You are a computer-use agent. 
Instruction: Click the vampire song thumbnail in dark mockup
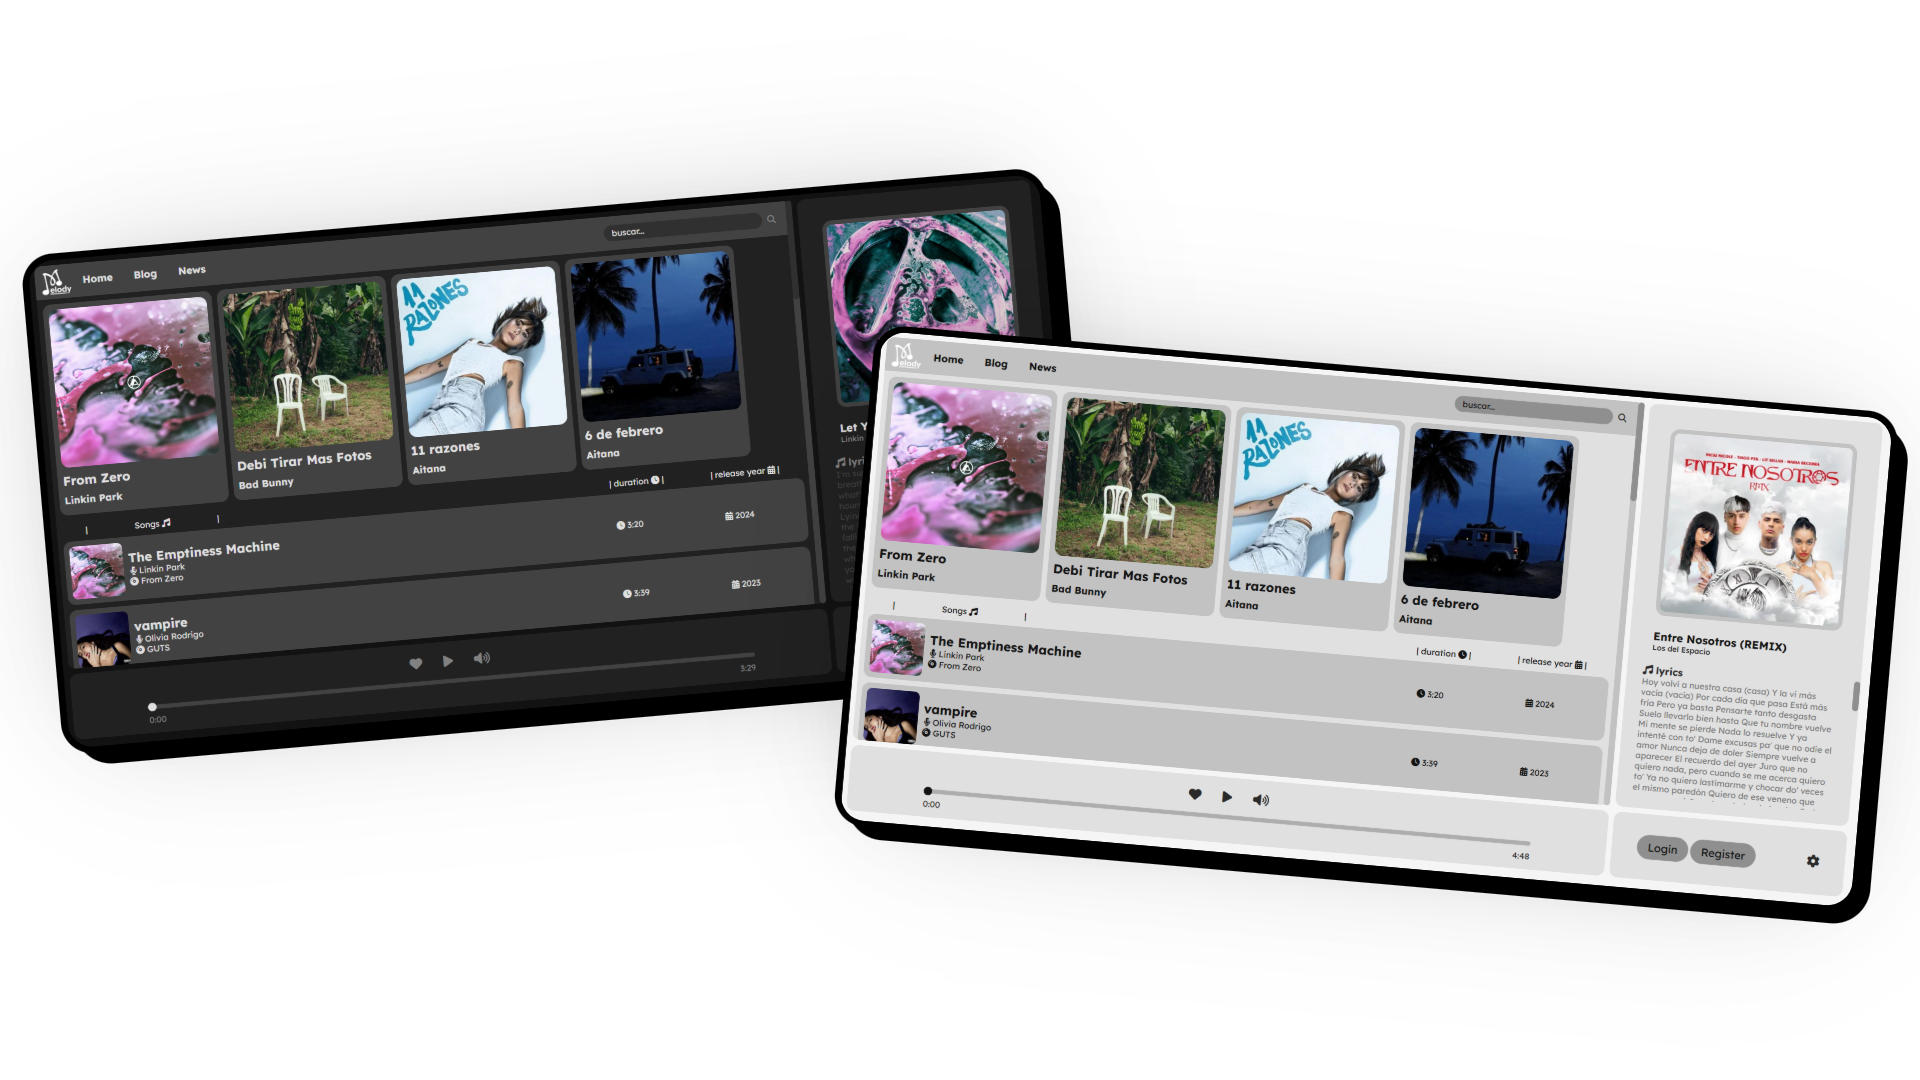click(103, 638)
